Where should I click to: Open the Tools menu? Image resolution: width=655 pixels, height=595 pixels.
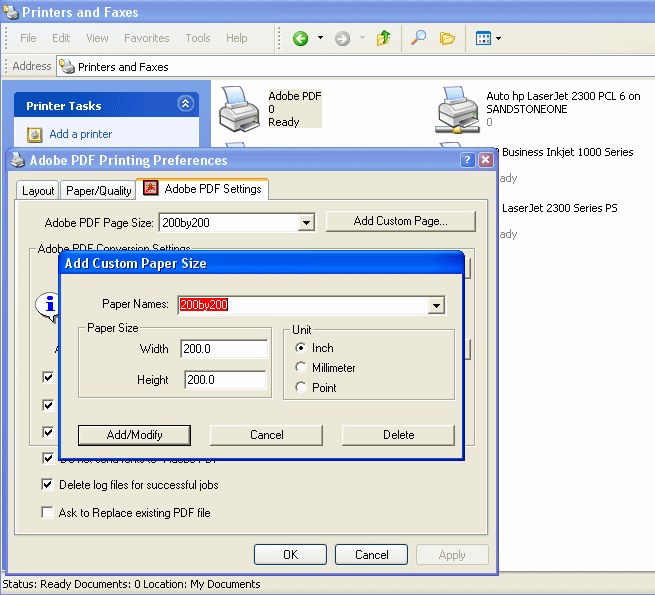[198, 38]
